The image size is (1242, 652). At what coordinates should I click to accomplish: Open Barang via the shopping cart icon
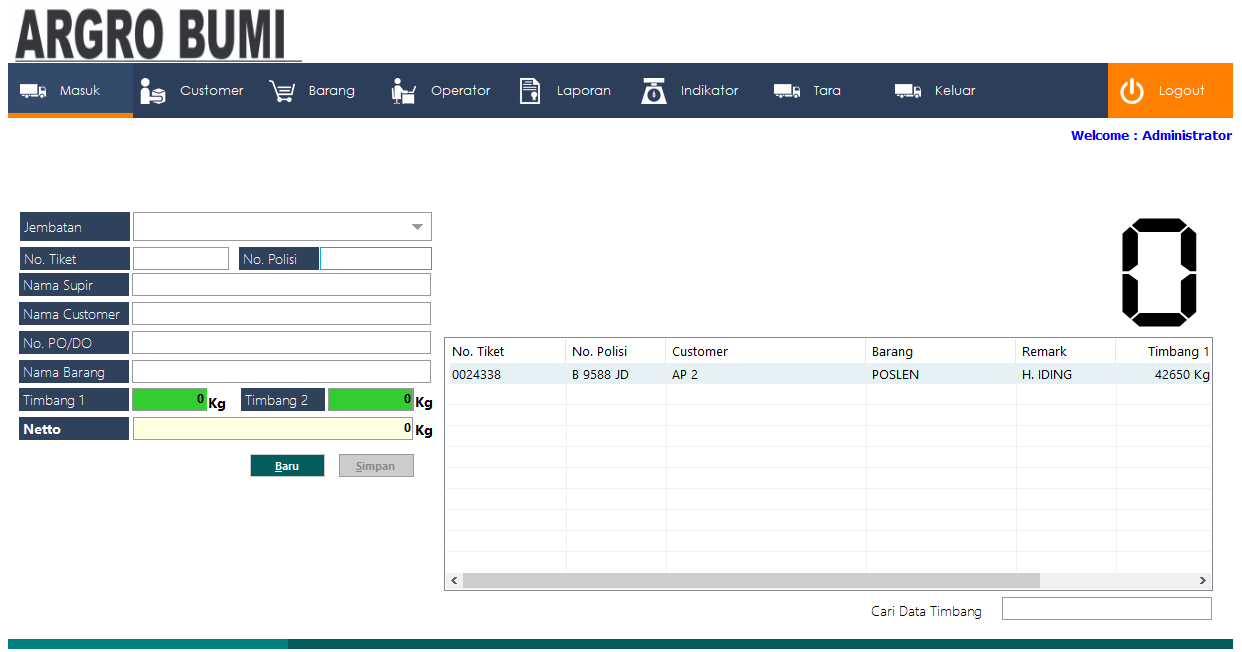pyautogui.click(x=284, y=91)
